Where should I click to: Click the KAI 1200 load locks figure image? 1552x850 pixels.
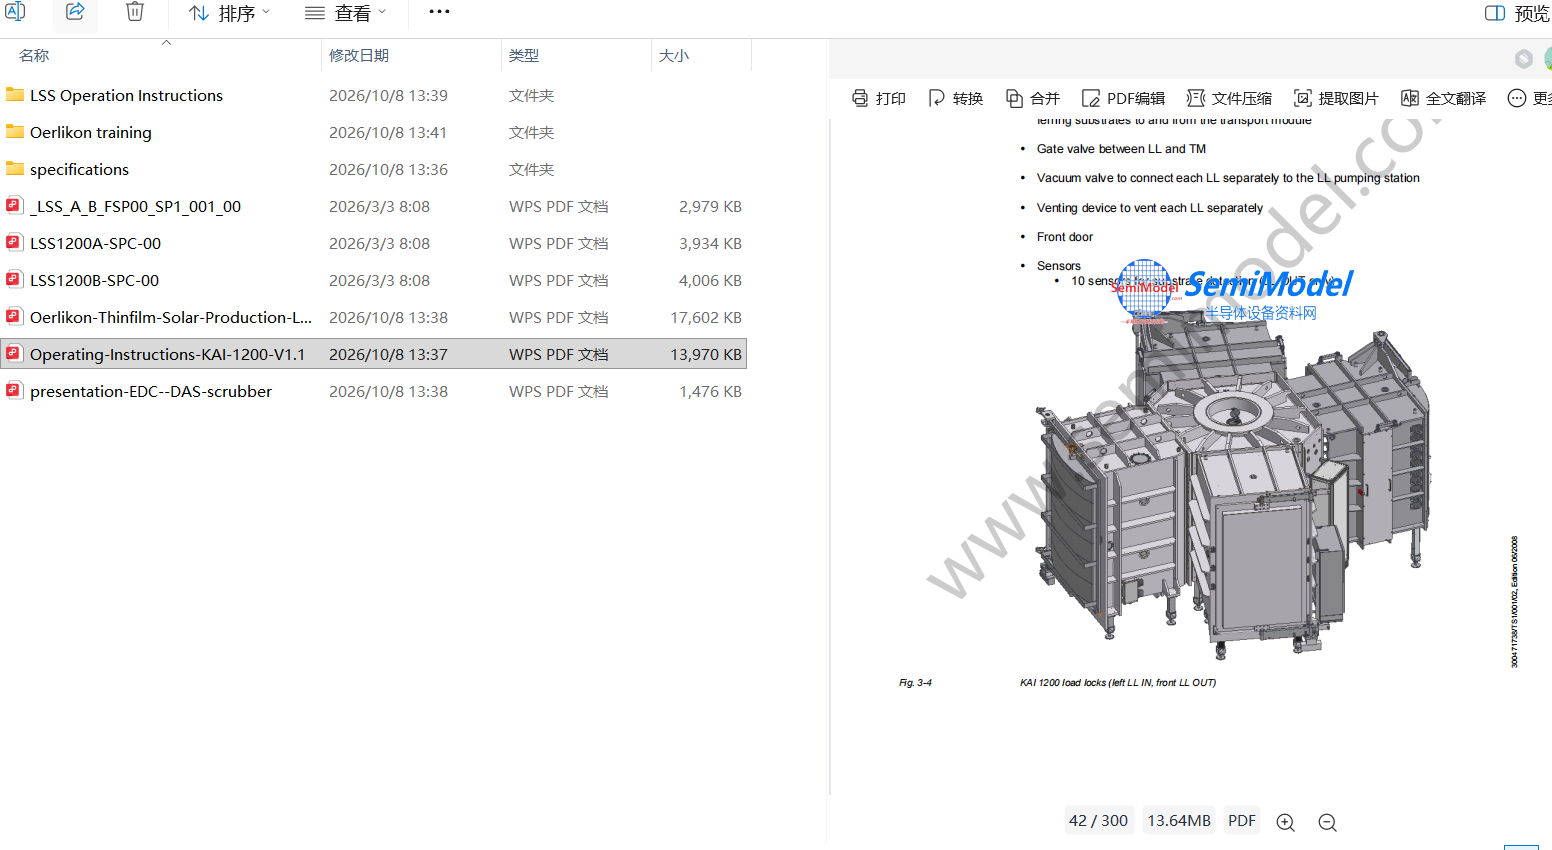[1235, 485]
